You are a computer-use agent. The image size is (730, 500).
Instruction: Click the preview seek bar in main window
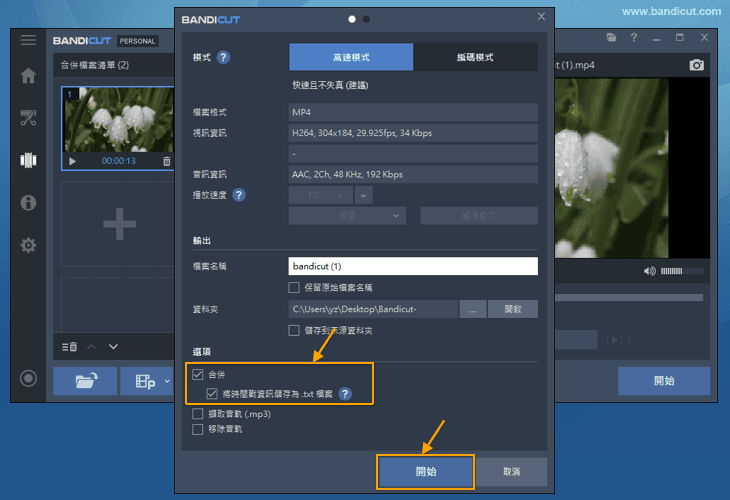click(629, 297)
